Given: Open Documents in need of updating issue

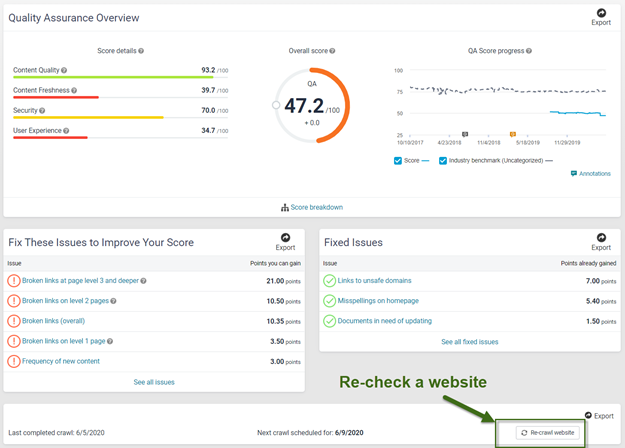Looking at the screenshot, I should point(385,321).
